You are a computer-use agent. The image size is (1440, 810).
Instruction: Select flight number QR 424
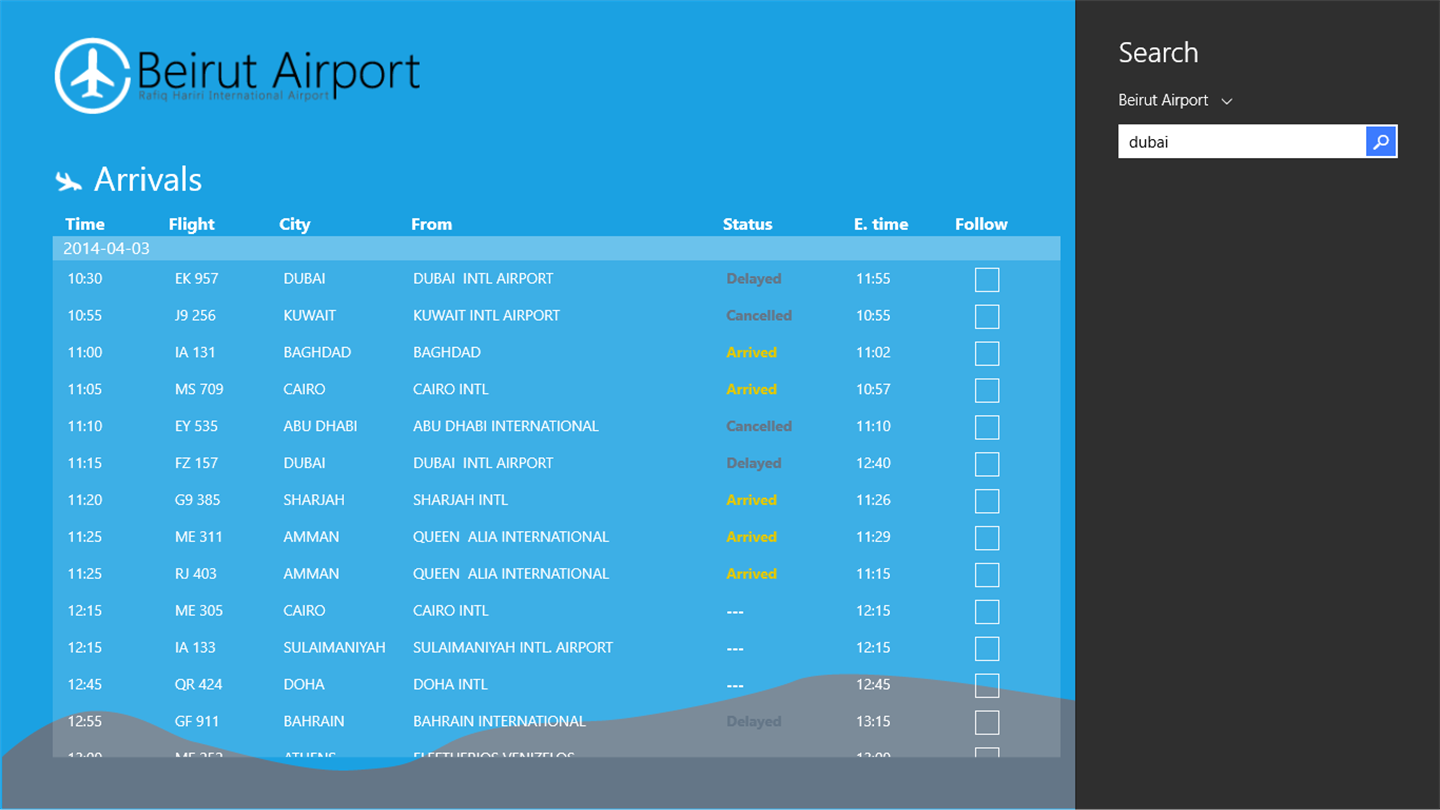click(198, 685)
